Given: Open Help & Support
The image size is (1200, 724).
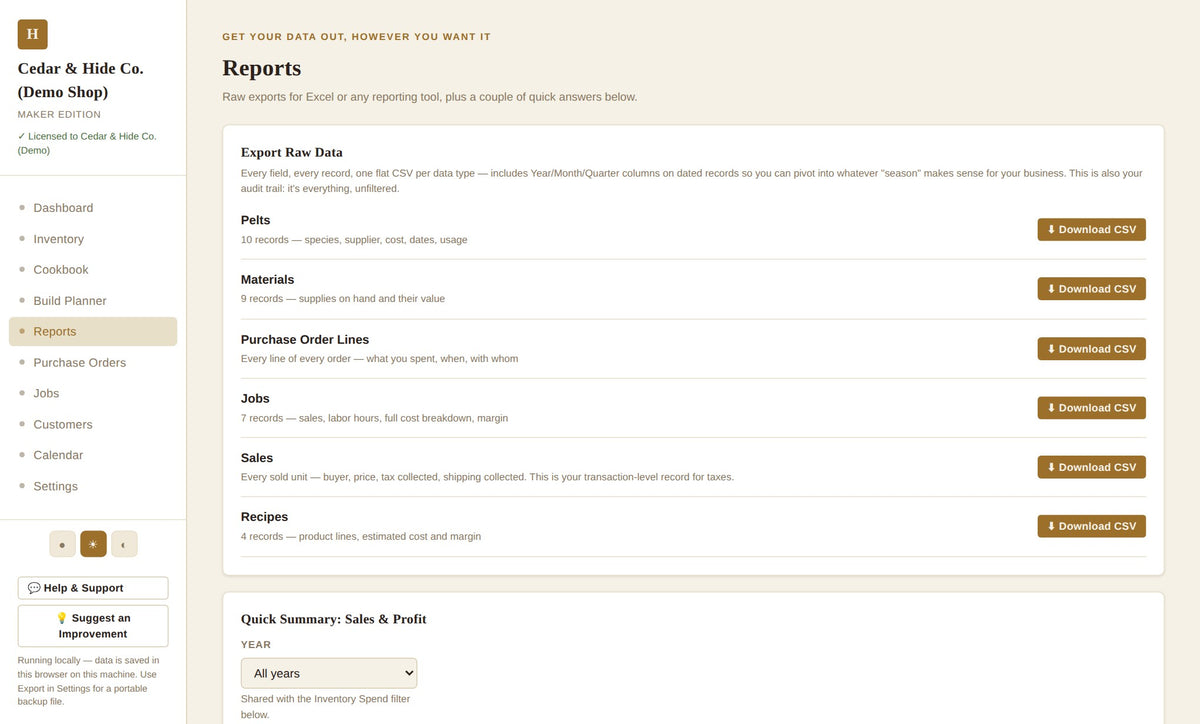Looking at the screenshot, I should point(93,588).
